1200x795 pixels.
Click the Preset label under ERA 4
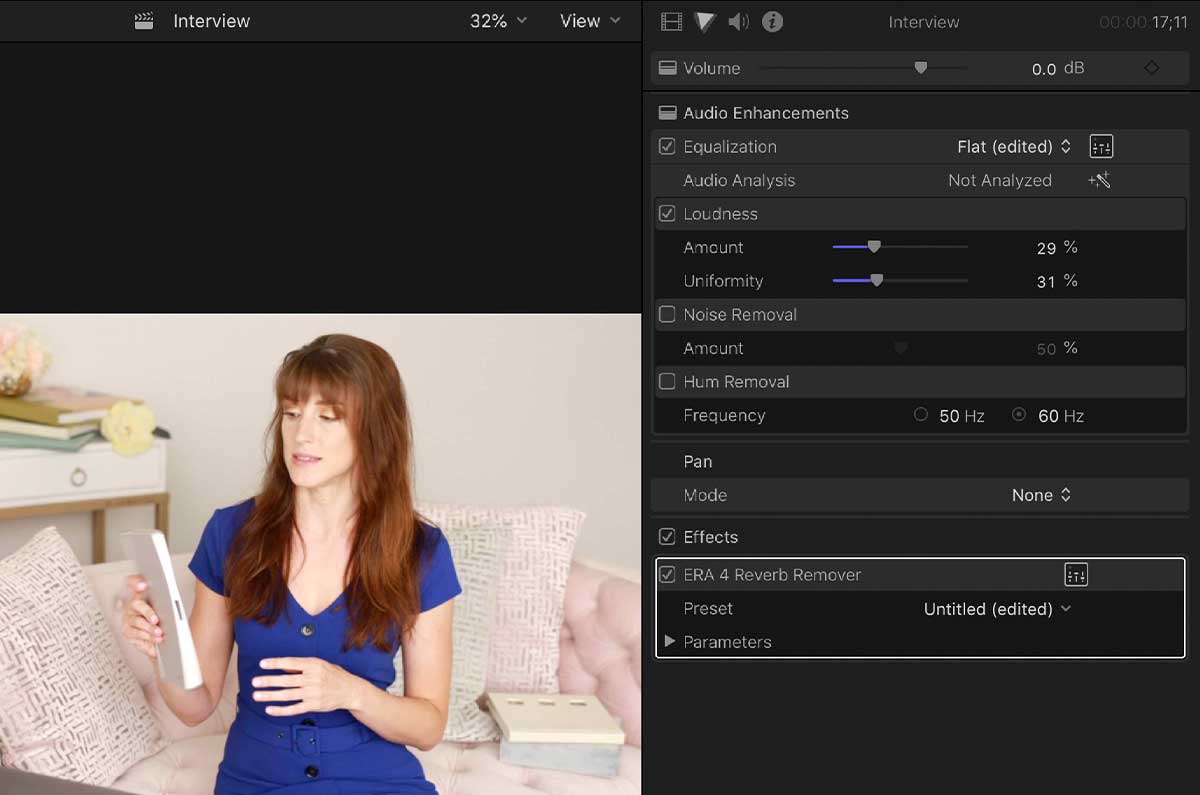[x=708, y=608]
